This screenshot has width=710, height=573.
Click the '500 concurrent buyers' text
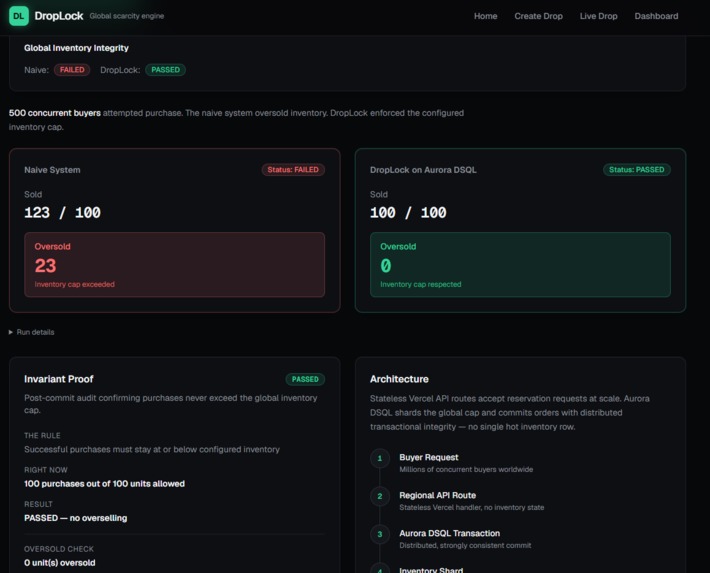point(55,113)
